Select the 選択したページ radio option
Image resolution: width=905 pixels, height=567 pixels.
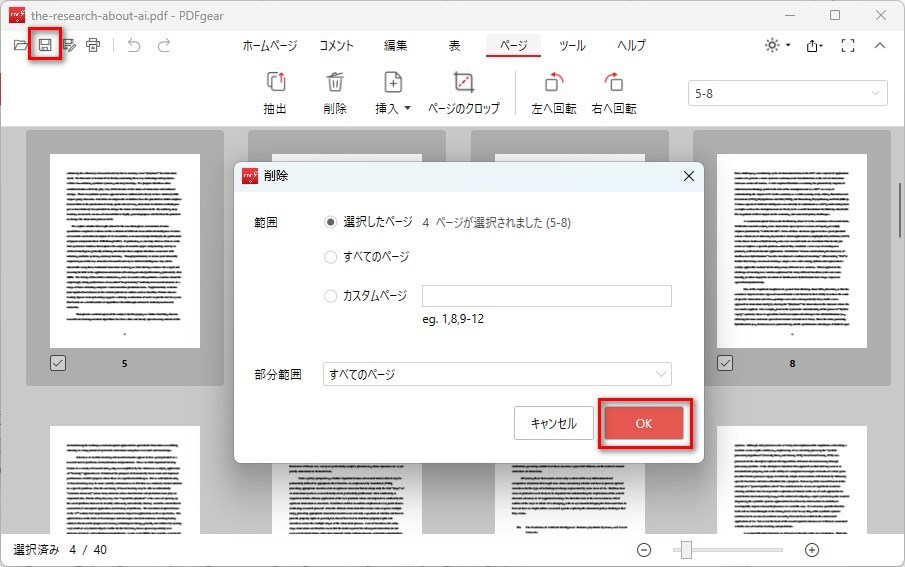[330, 222]
